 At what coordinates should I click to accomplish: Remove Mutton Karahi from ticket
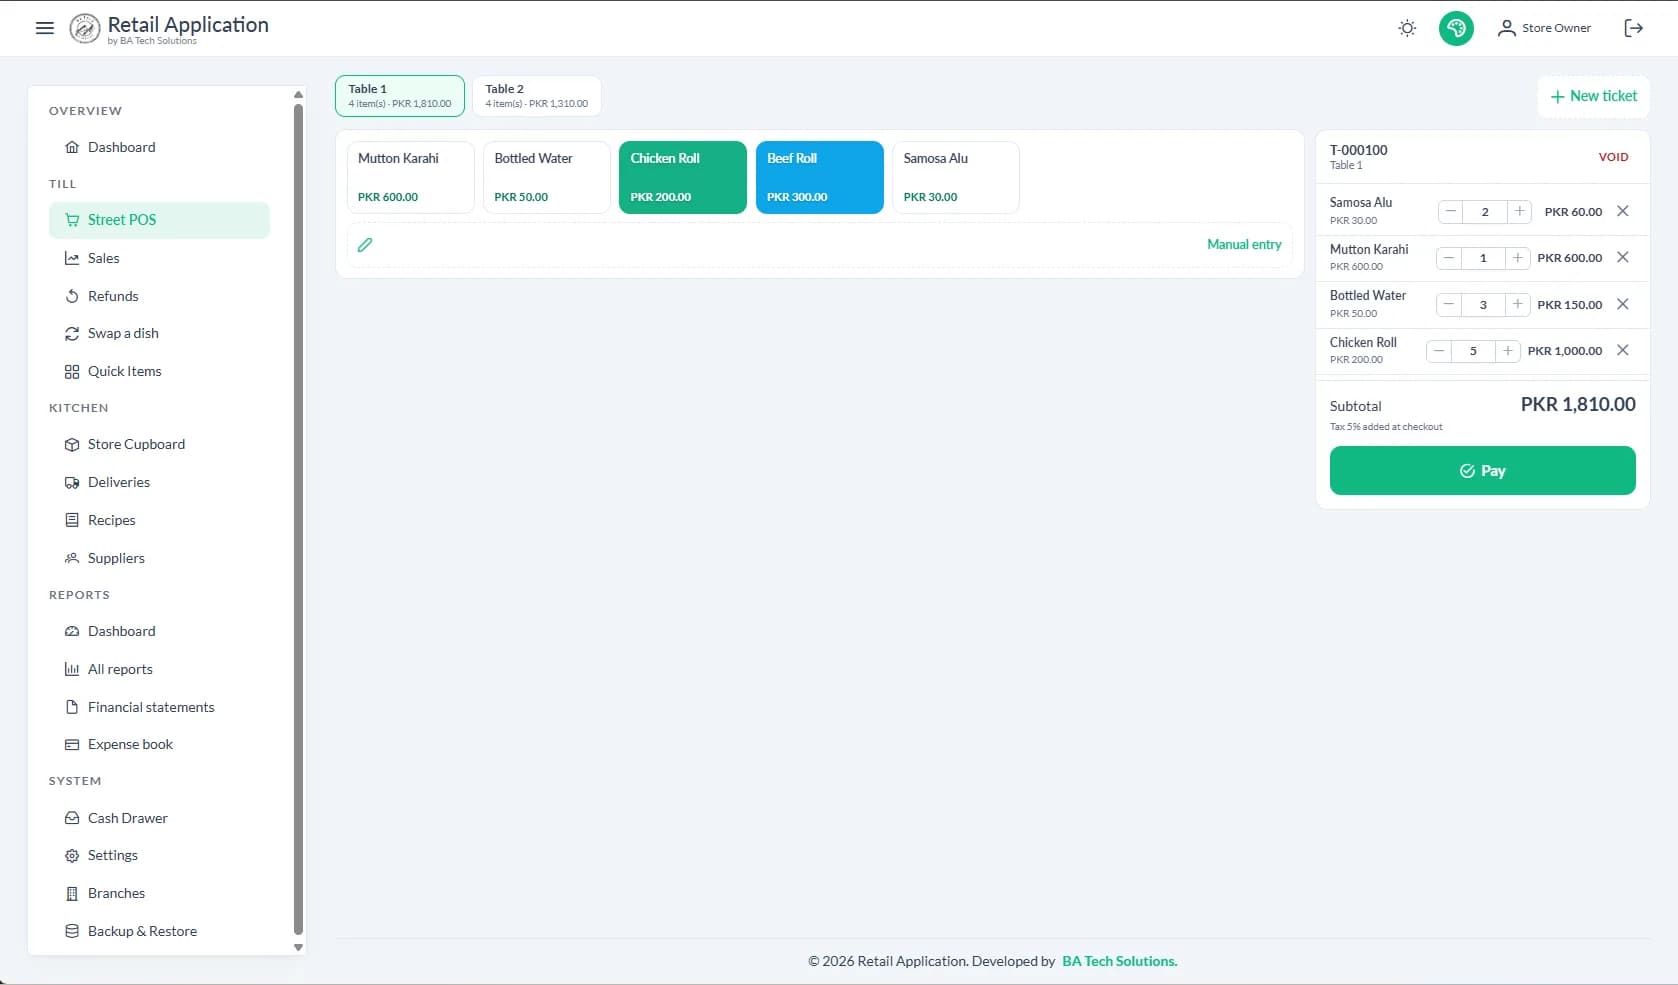pos(1623,257)
